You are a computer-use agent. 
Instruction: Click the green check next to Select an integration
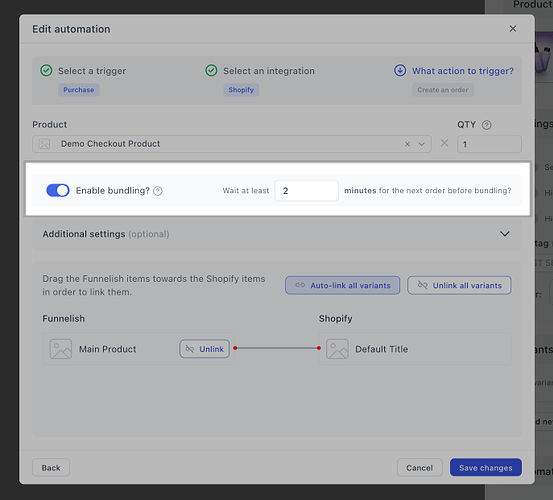click(211, 71)
